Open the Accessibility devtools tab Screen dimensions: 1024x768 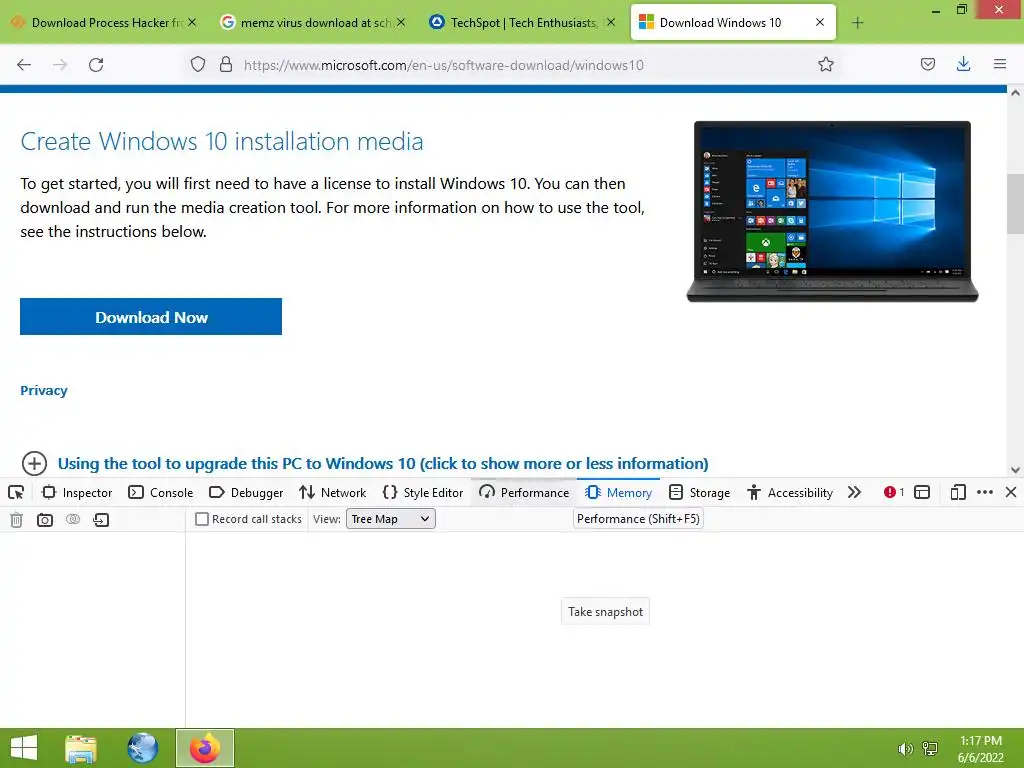[x=790, y=492]
